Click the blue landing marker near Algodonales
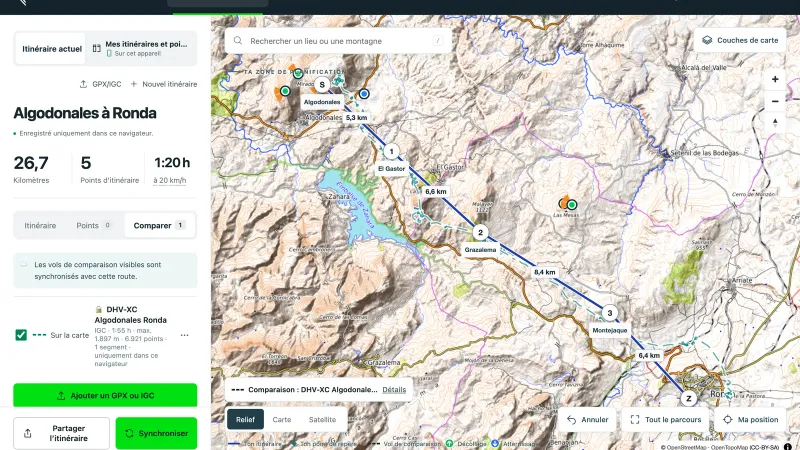The height and width of the screenshot is (450, 800). point(364,94)
